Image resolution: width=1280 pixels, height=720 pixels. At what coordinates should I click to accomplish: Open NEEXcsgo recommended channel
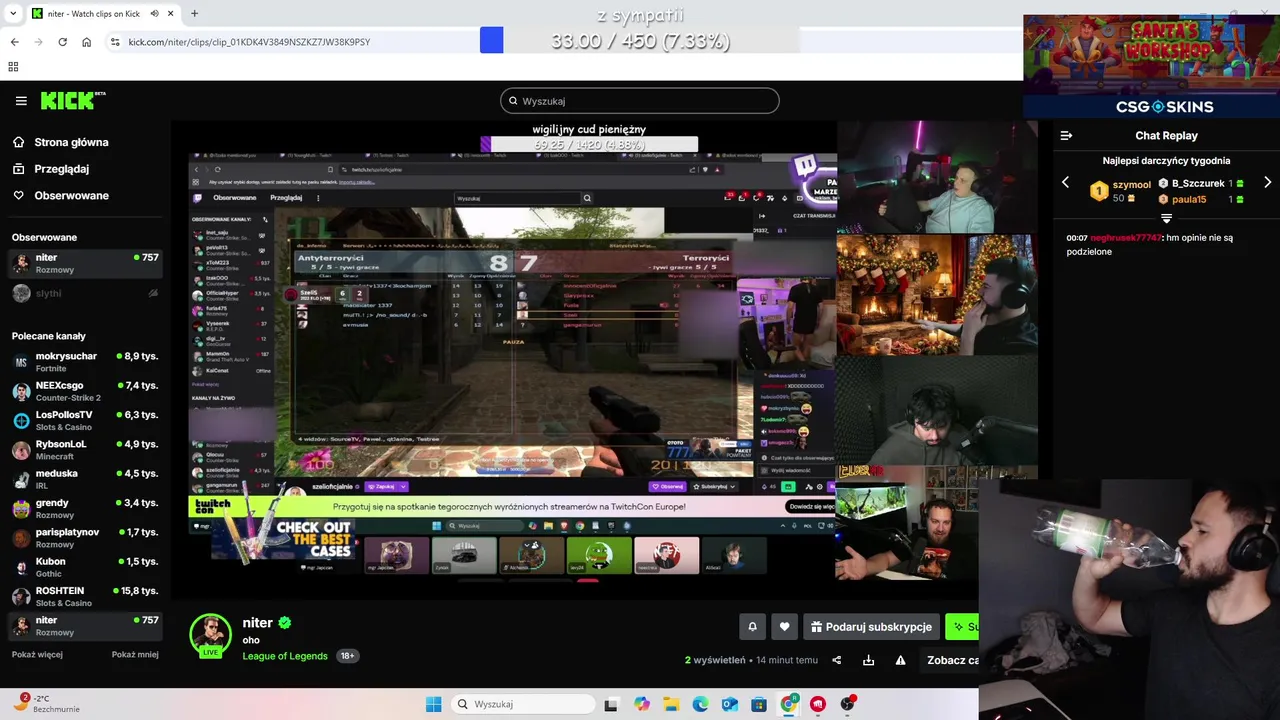(85, 391)
